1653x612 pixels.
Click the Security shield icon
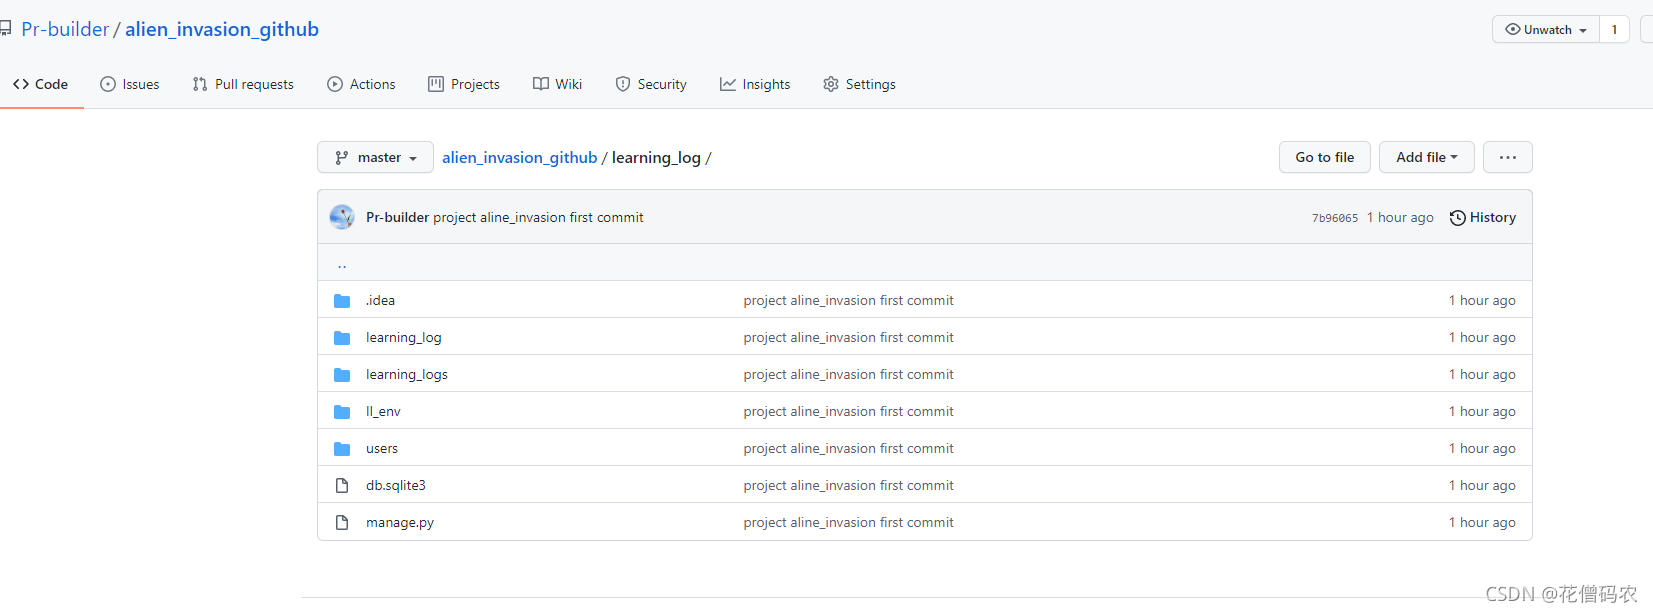[623, 84]
